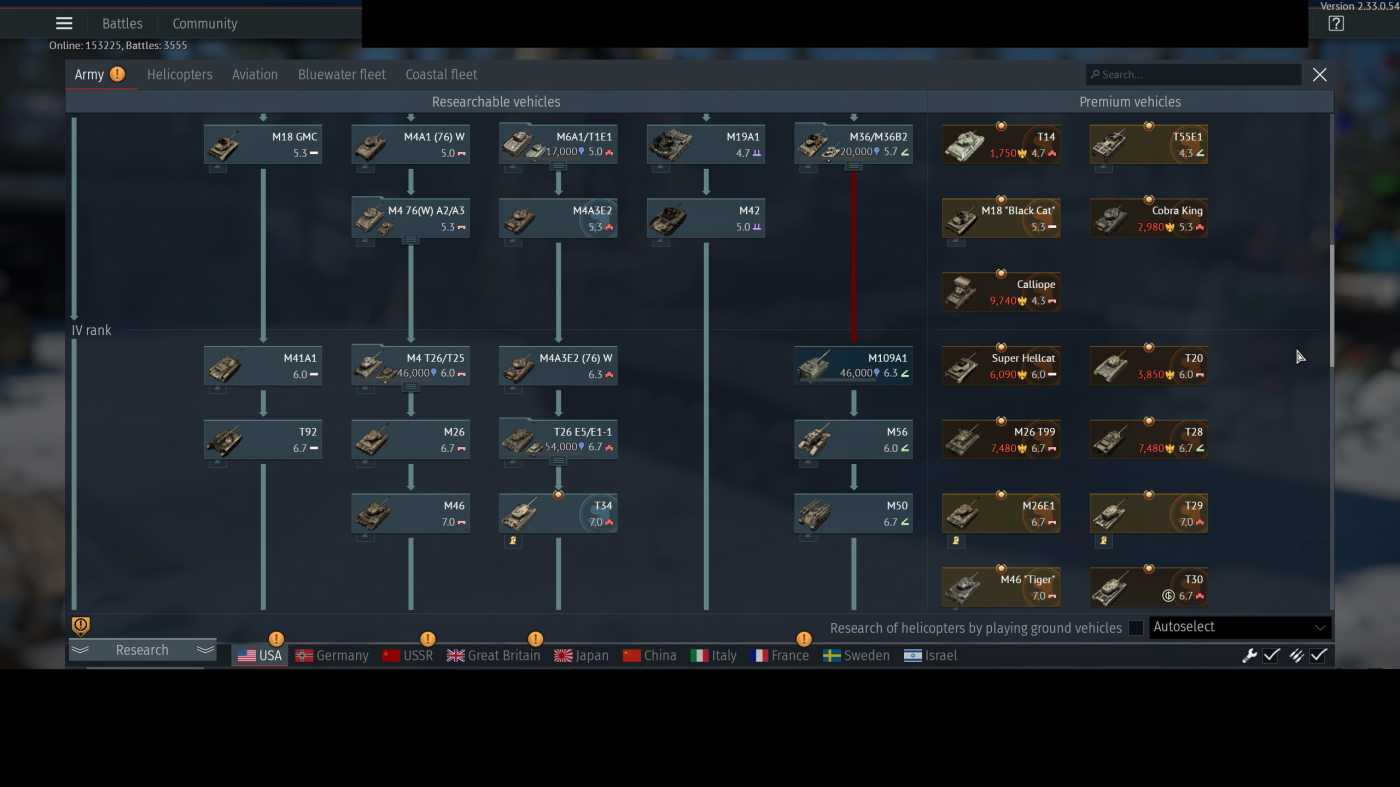Switch to the Aviation tab
Image resolution: width=1400 pixels, height=787 pixels.
pos(255,74)
